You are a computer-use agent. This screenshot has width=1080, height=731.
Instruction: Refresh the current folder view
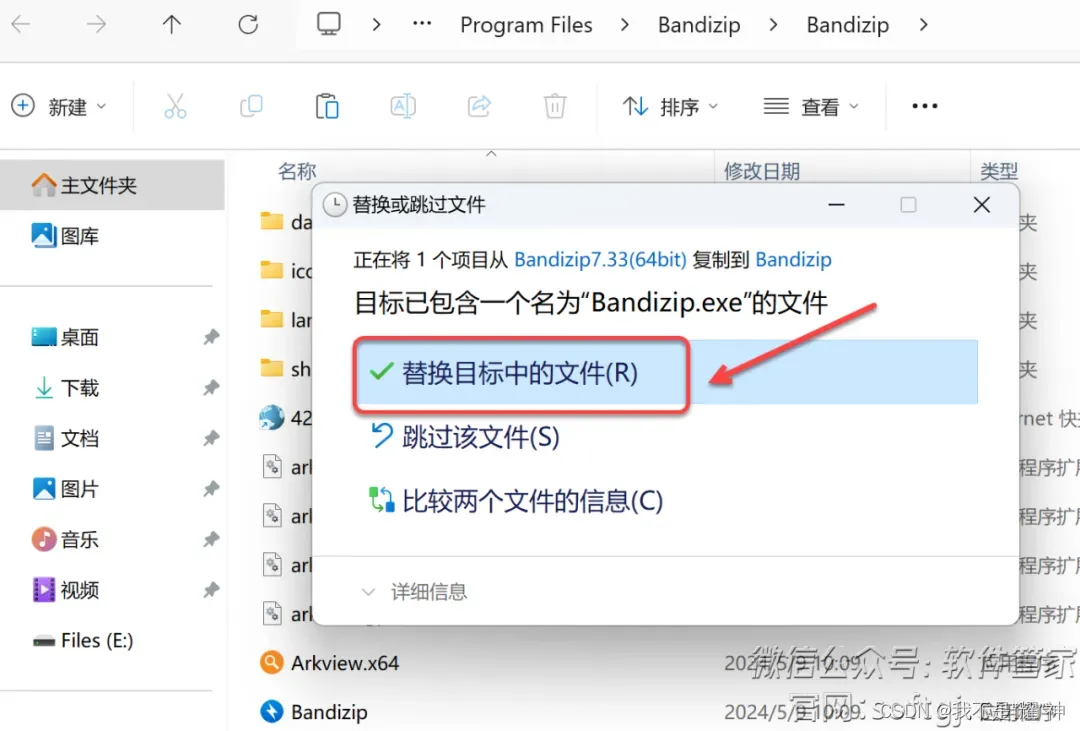[x=248, y=25]
